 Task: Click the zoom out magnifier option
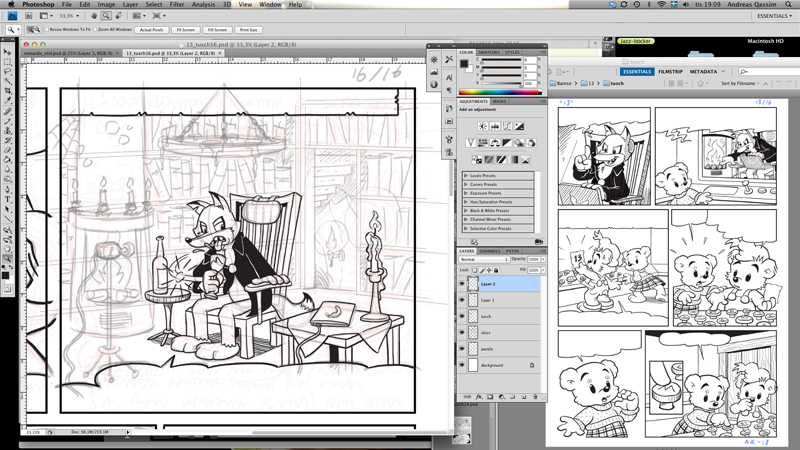(37, 30)
